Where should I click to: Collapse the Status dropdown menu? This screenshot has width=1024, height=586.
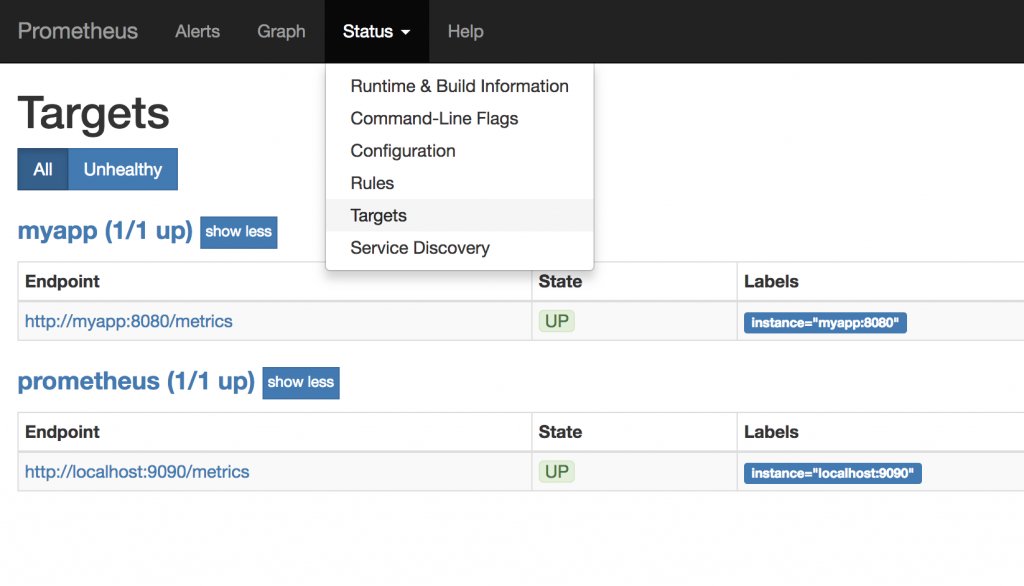point(376,31)
